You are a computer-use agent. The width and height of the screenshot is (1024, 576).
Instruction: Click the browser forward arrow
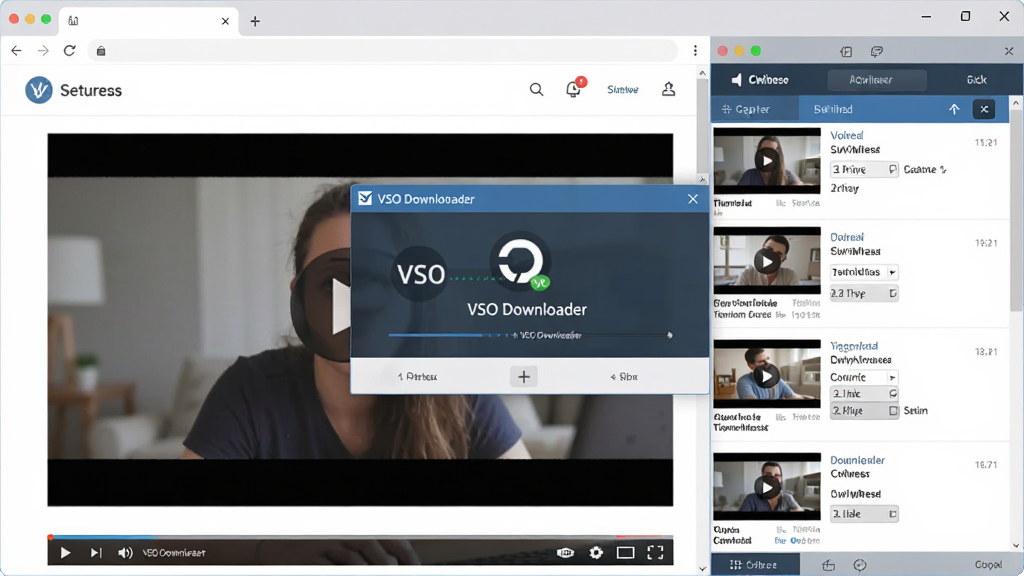pyautogui.click(x=43, y=50)
